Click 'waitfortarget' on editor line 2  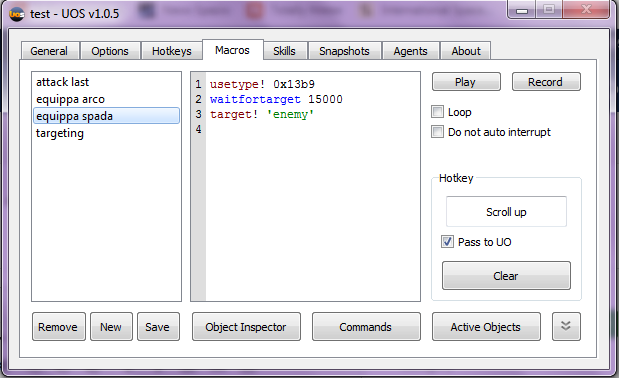click(x=255, y=99)
